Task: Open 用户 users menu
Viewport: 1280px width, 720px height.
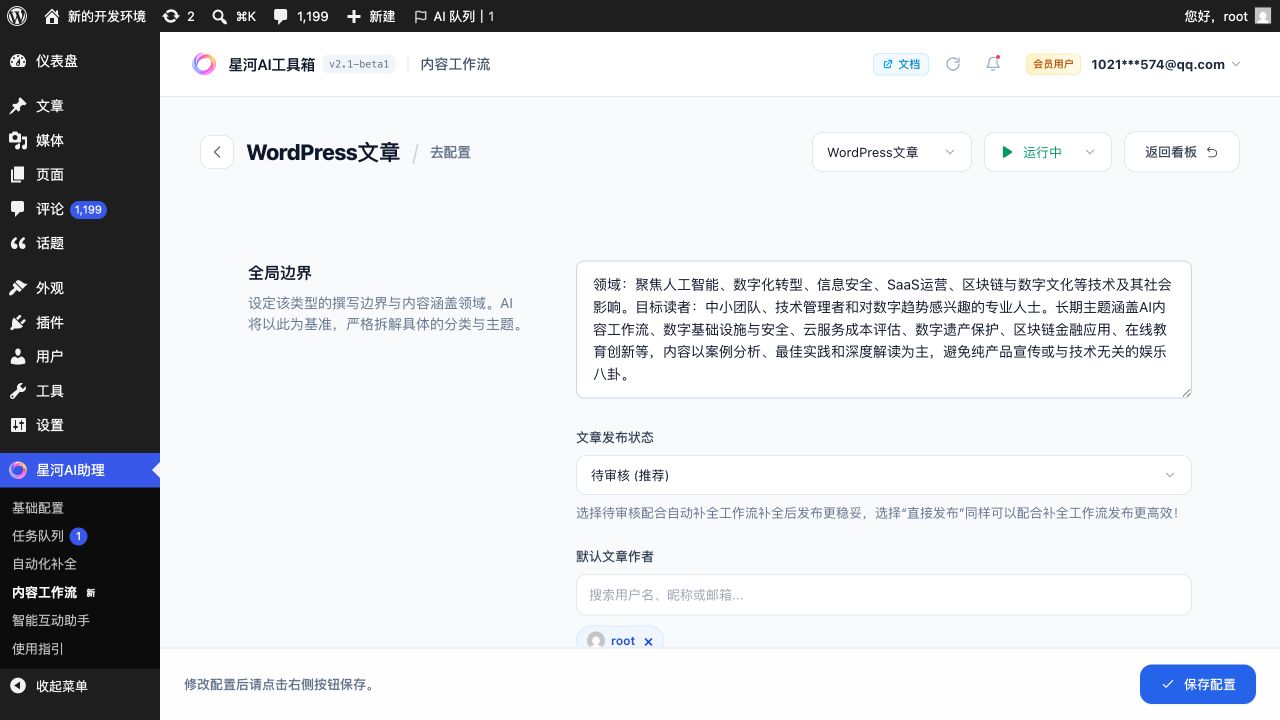Action: [x=80, y=356]
